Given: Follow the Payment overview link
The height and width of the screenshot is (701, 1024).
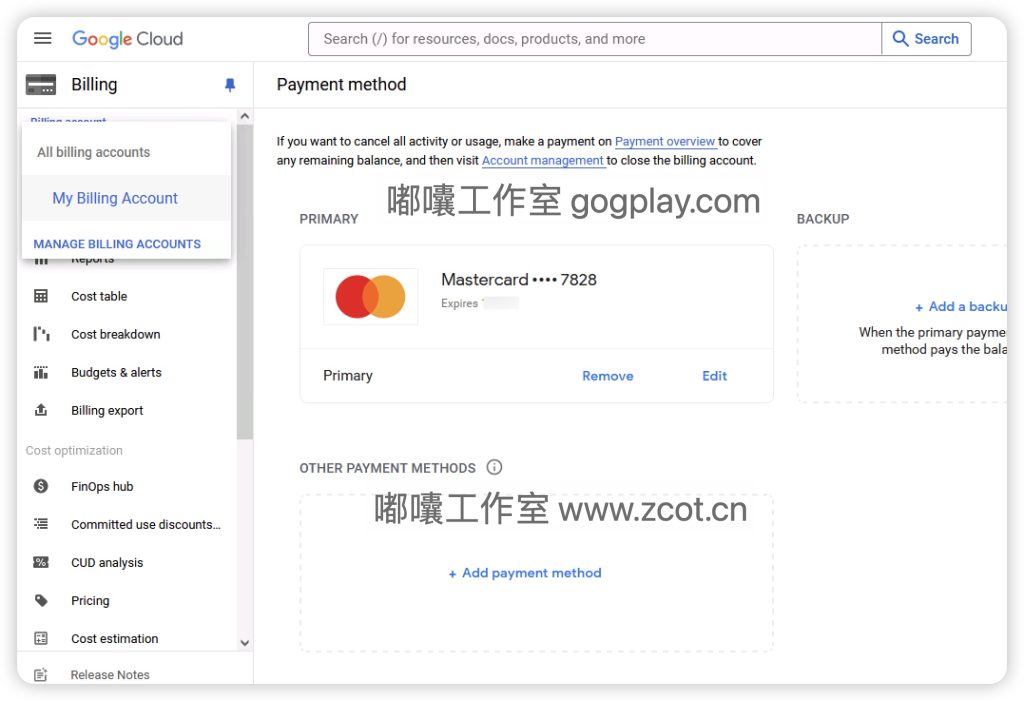Looking at the screenshot, I should point(665,141).
